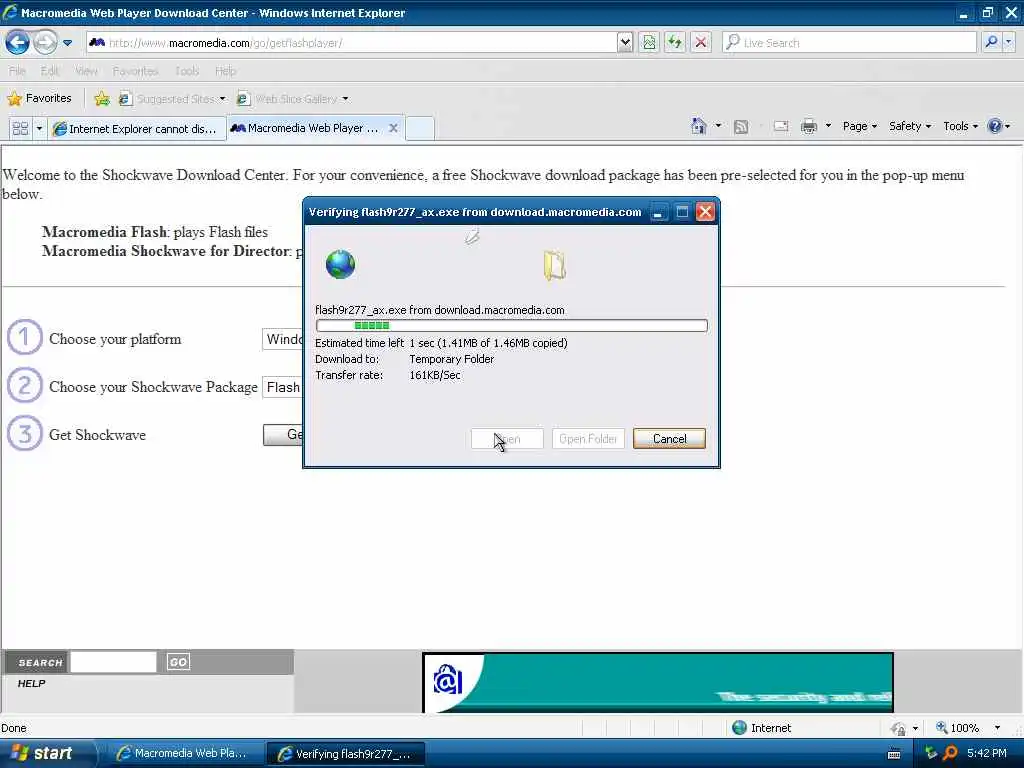Click the download progress bar
Image resolution: width=1024 pixels, height=768 pixels.
click(x=511, y=325)
